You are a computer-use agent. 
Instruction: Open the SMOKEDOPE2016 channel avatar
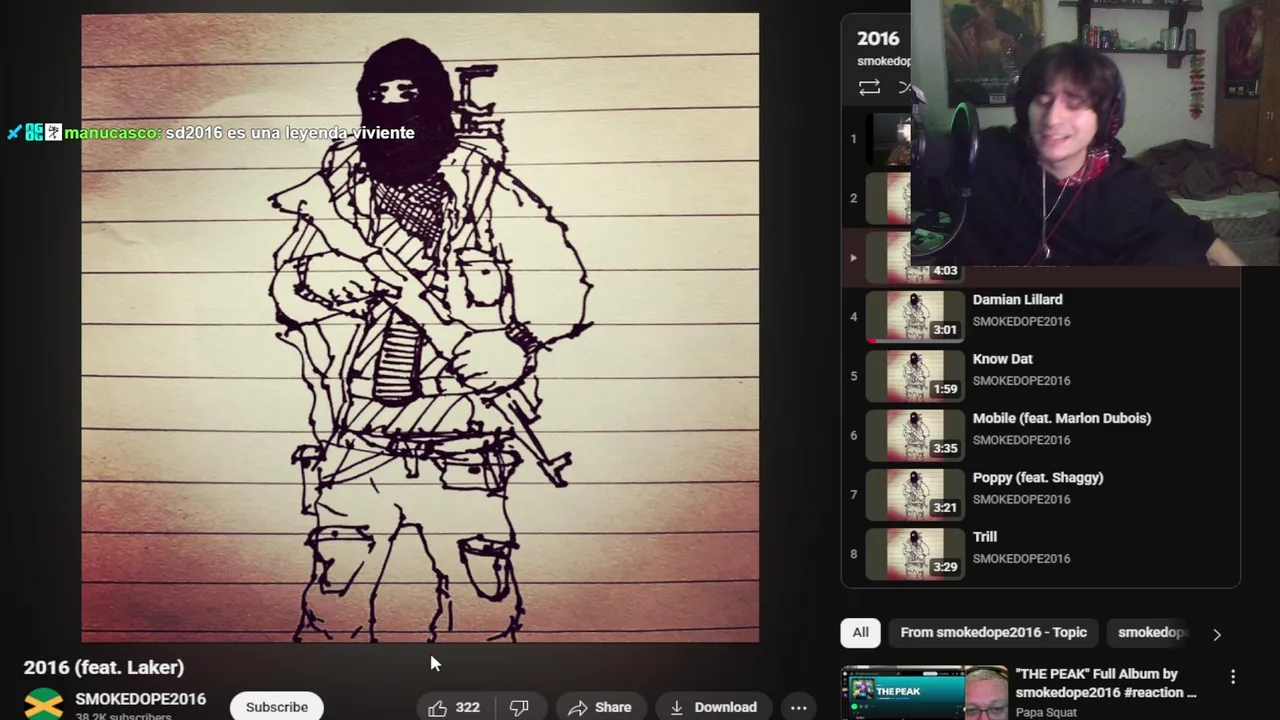pos(43,705)
